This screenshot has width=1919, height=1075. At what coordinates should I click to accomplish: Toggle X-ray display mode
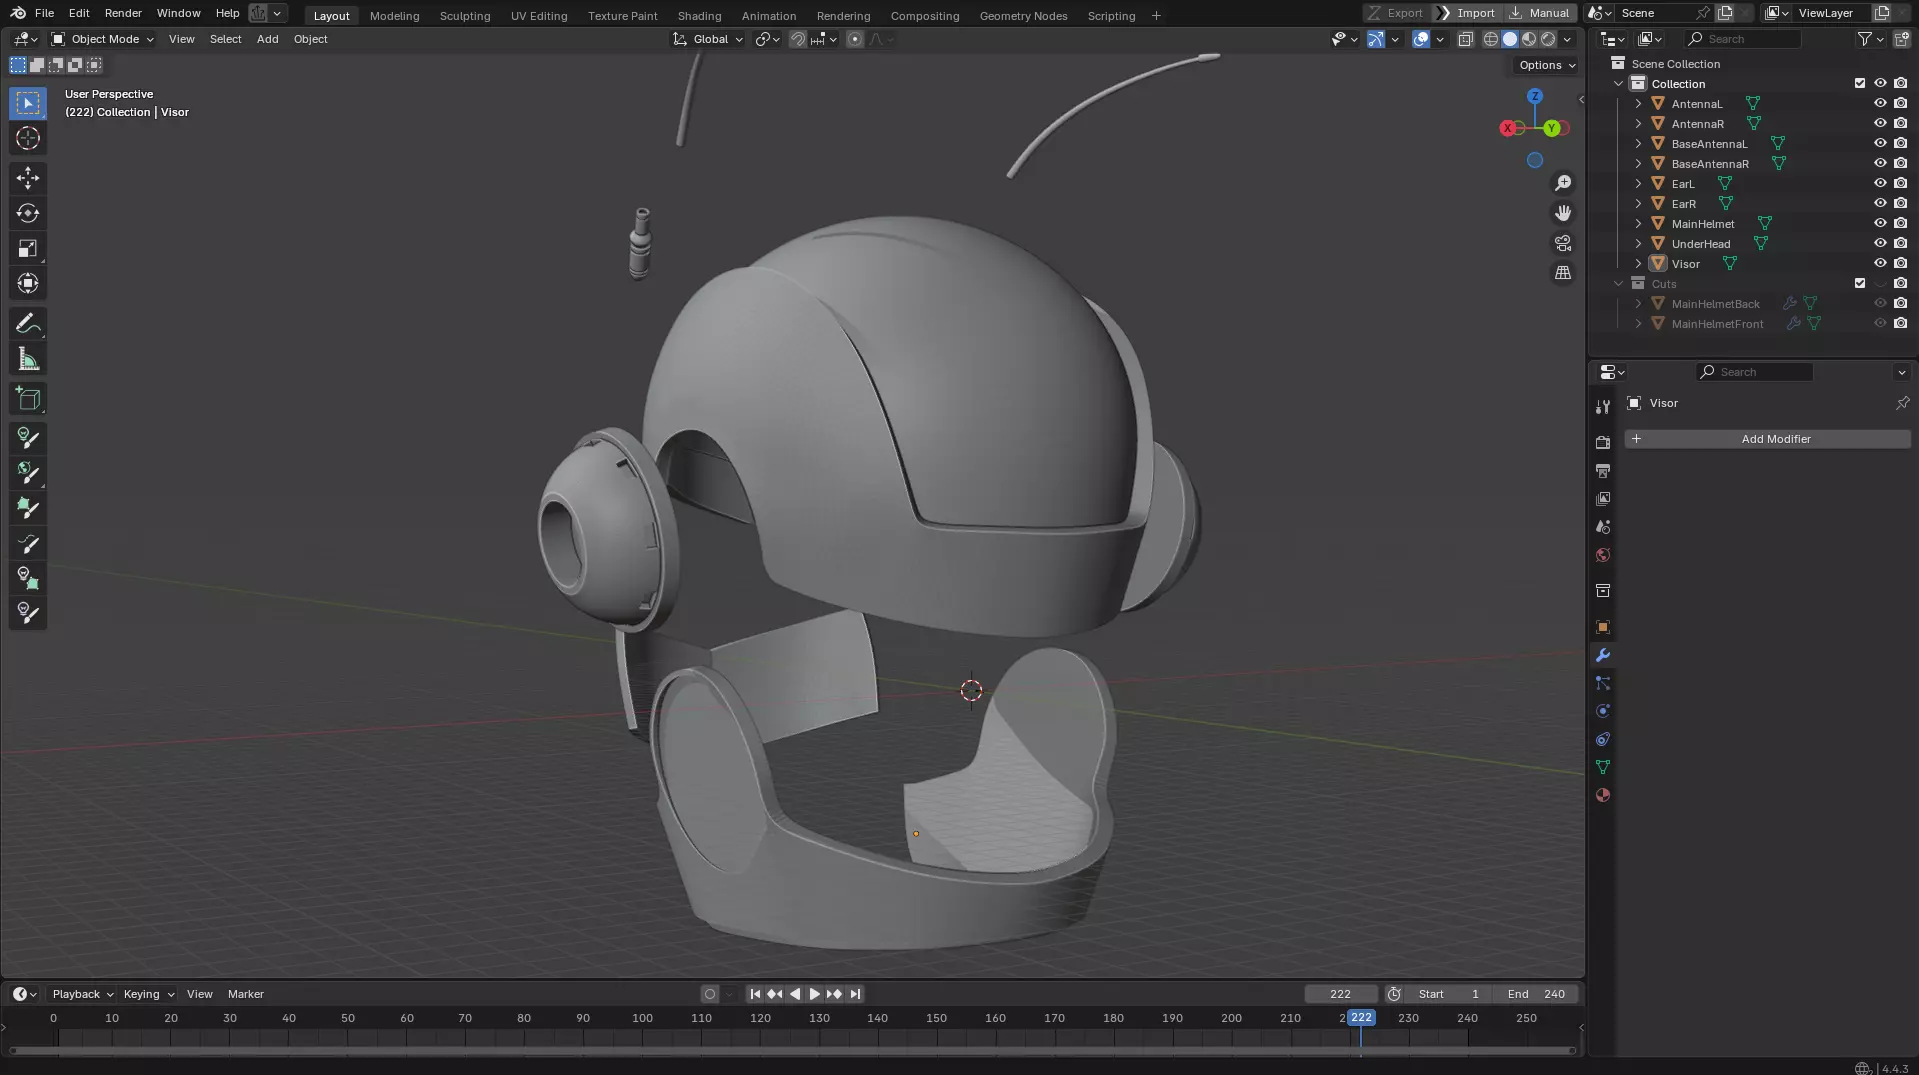coord(1465,39)
